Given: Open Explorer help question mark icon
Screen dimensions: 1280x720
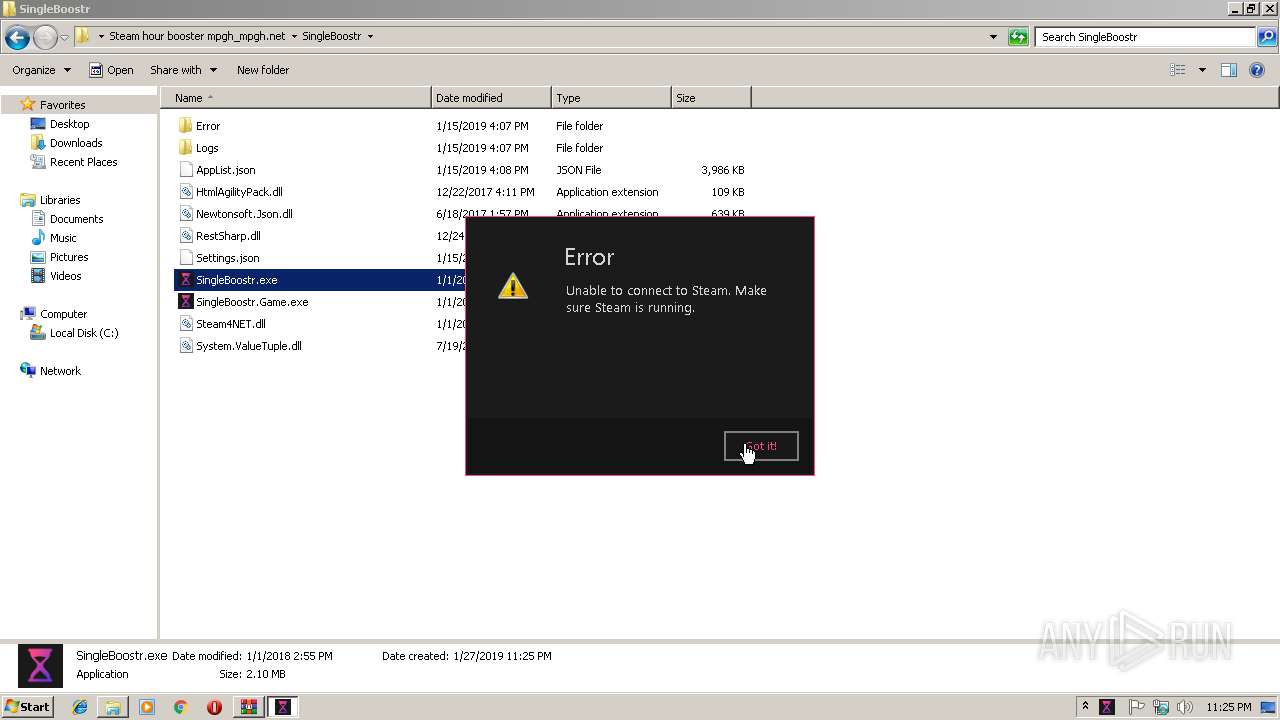Looking at the screenshot, I should click(x=1258, y=70).
